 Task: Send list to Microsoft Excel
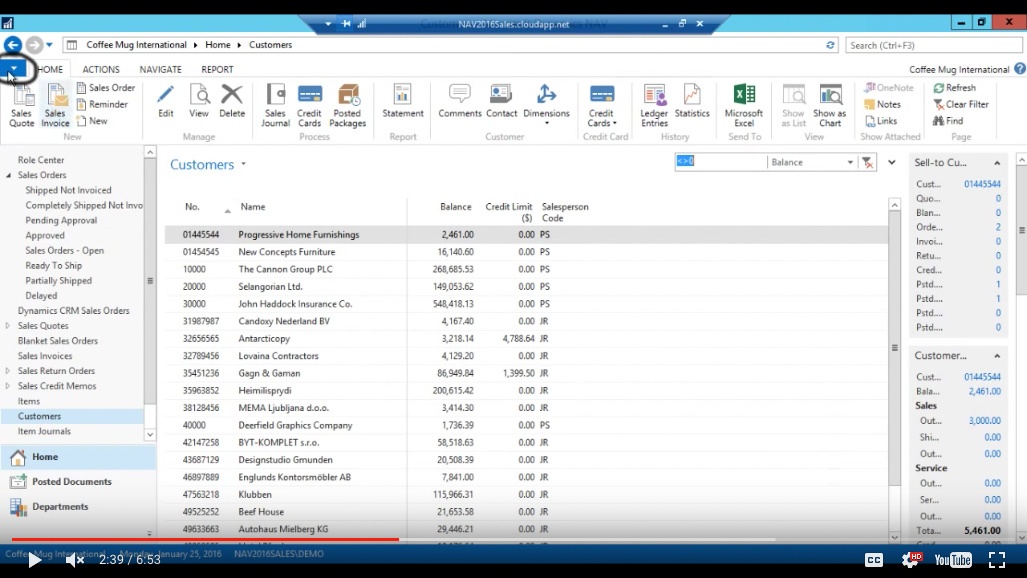[x=744, y=106]
